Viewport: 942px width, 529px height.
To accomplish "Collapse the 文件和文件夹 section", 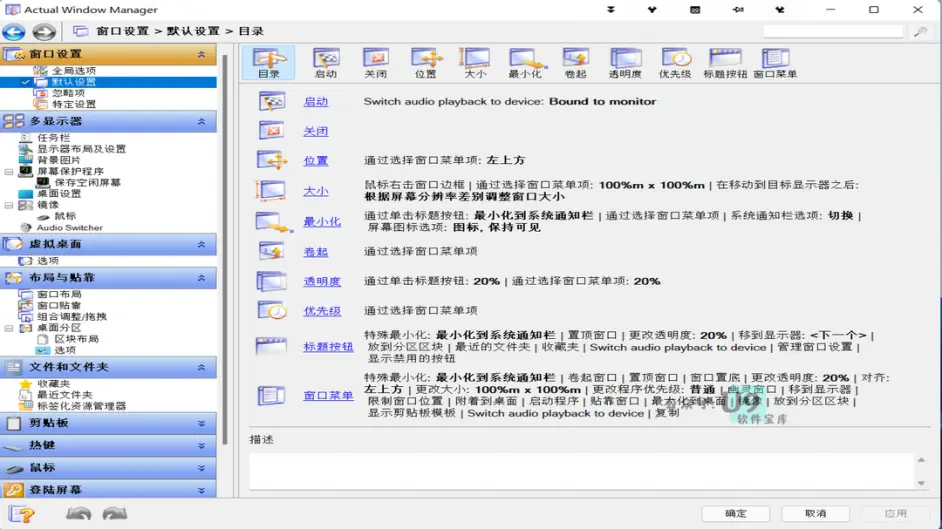I will (201, 367).
